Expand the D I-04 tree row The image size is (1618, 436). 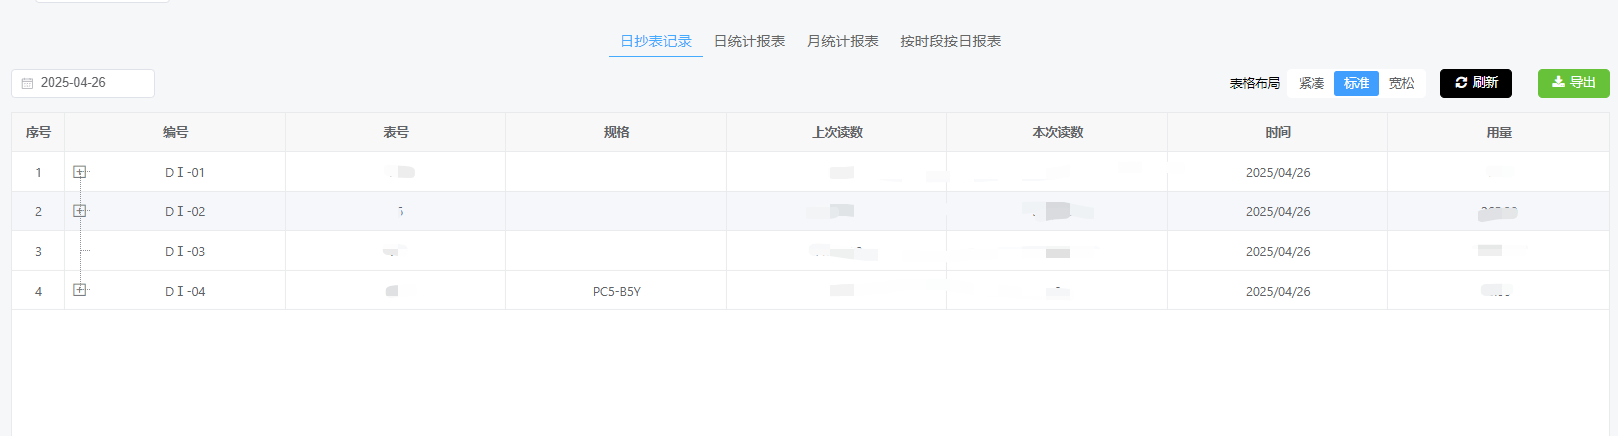click(79, 290)
